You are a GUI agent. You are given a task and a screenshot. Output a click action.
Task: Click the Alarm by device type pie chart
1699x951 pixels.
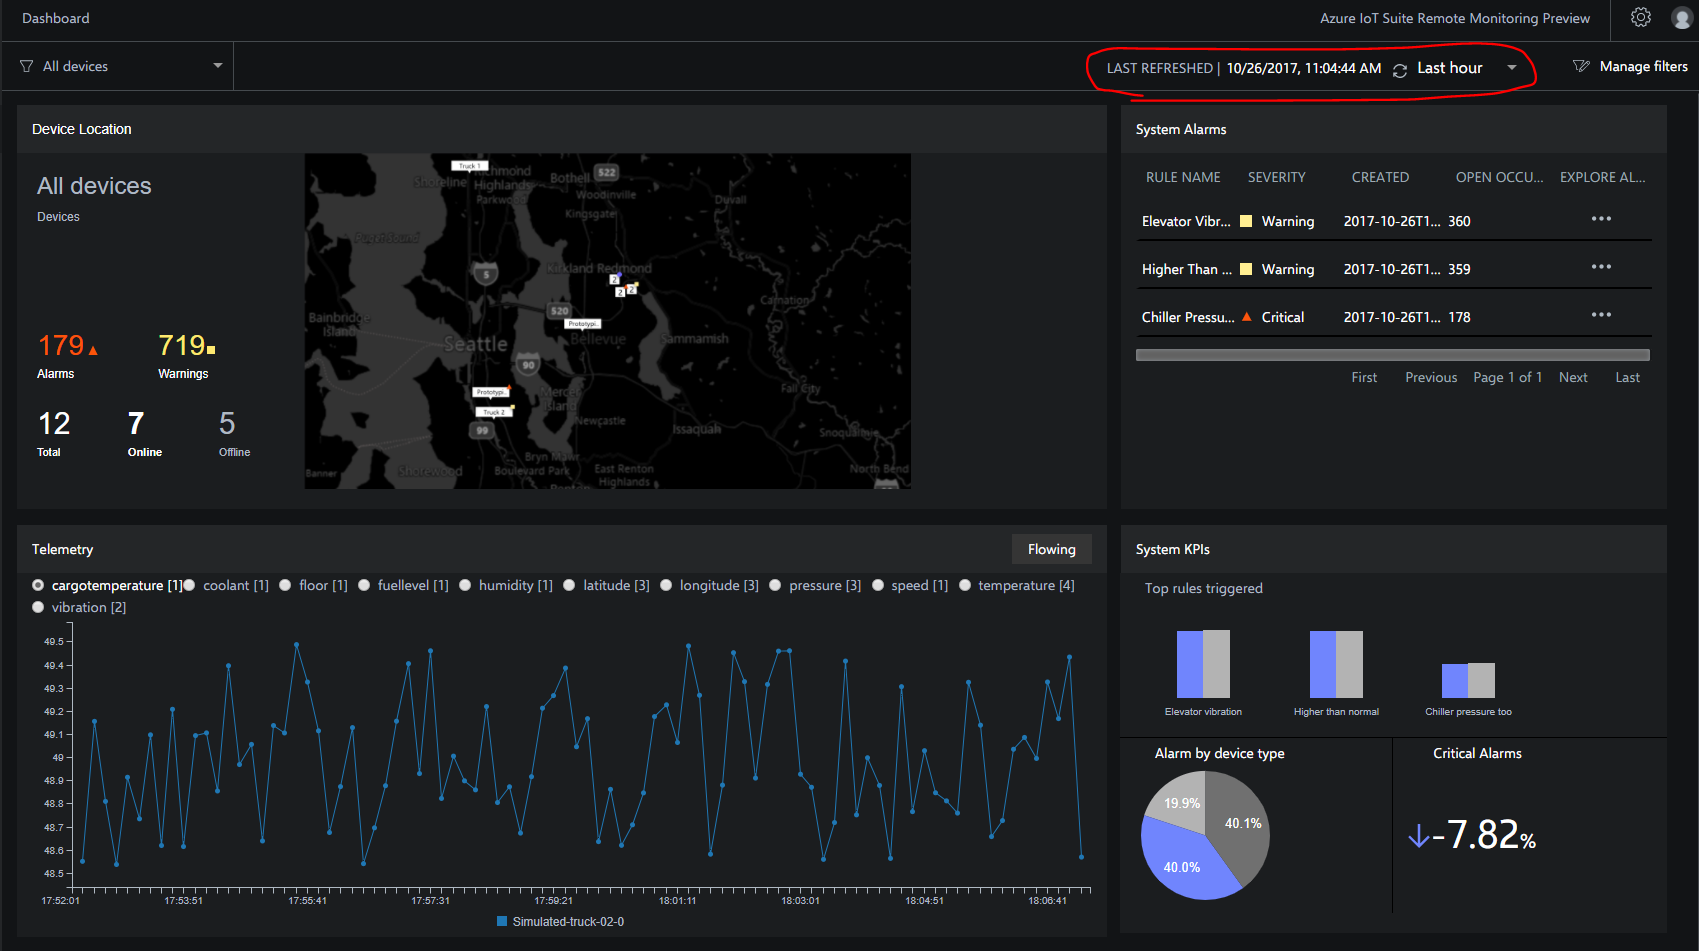click(x=1204, y=835)
